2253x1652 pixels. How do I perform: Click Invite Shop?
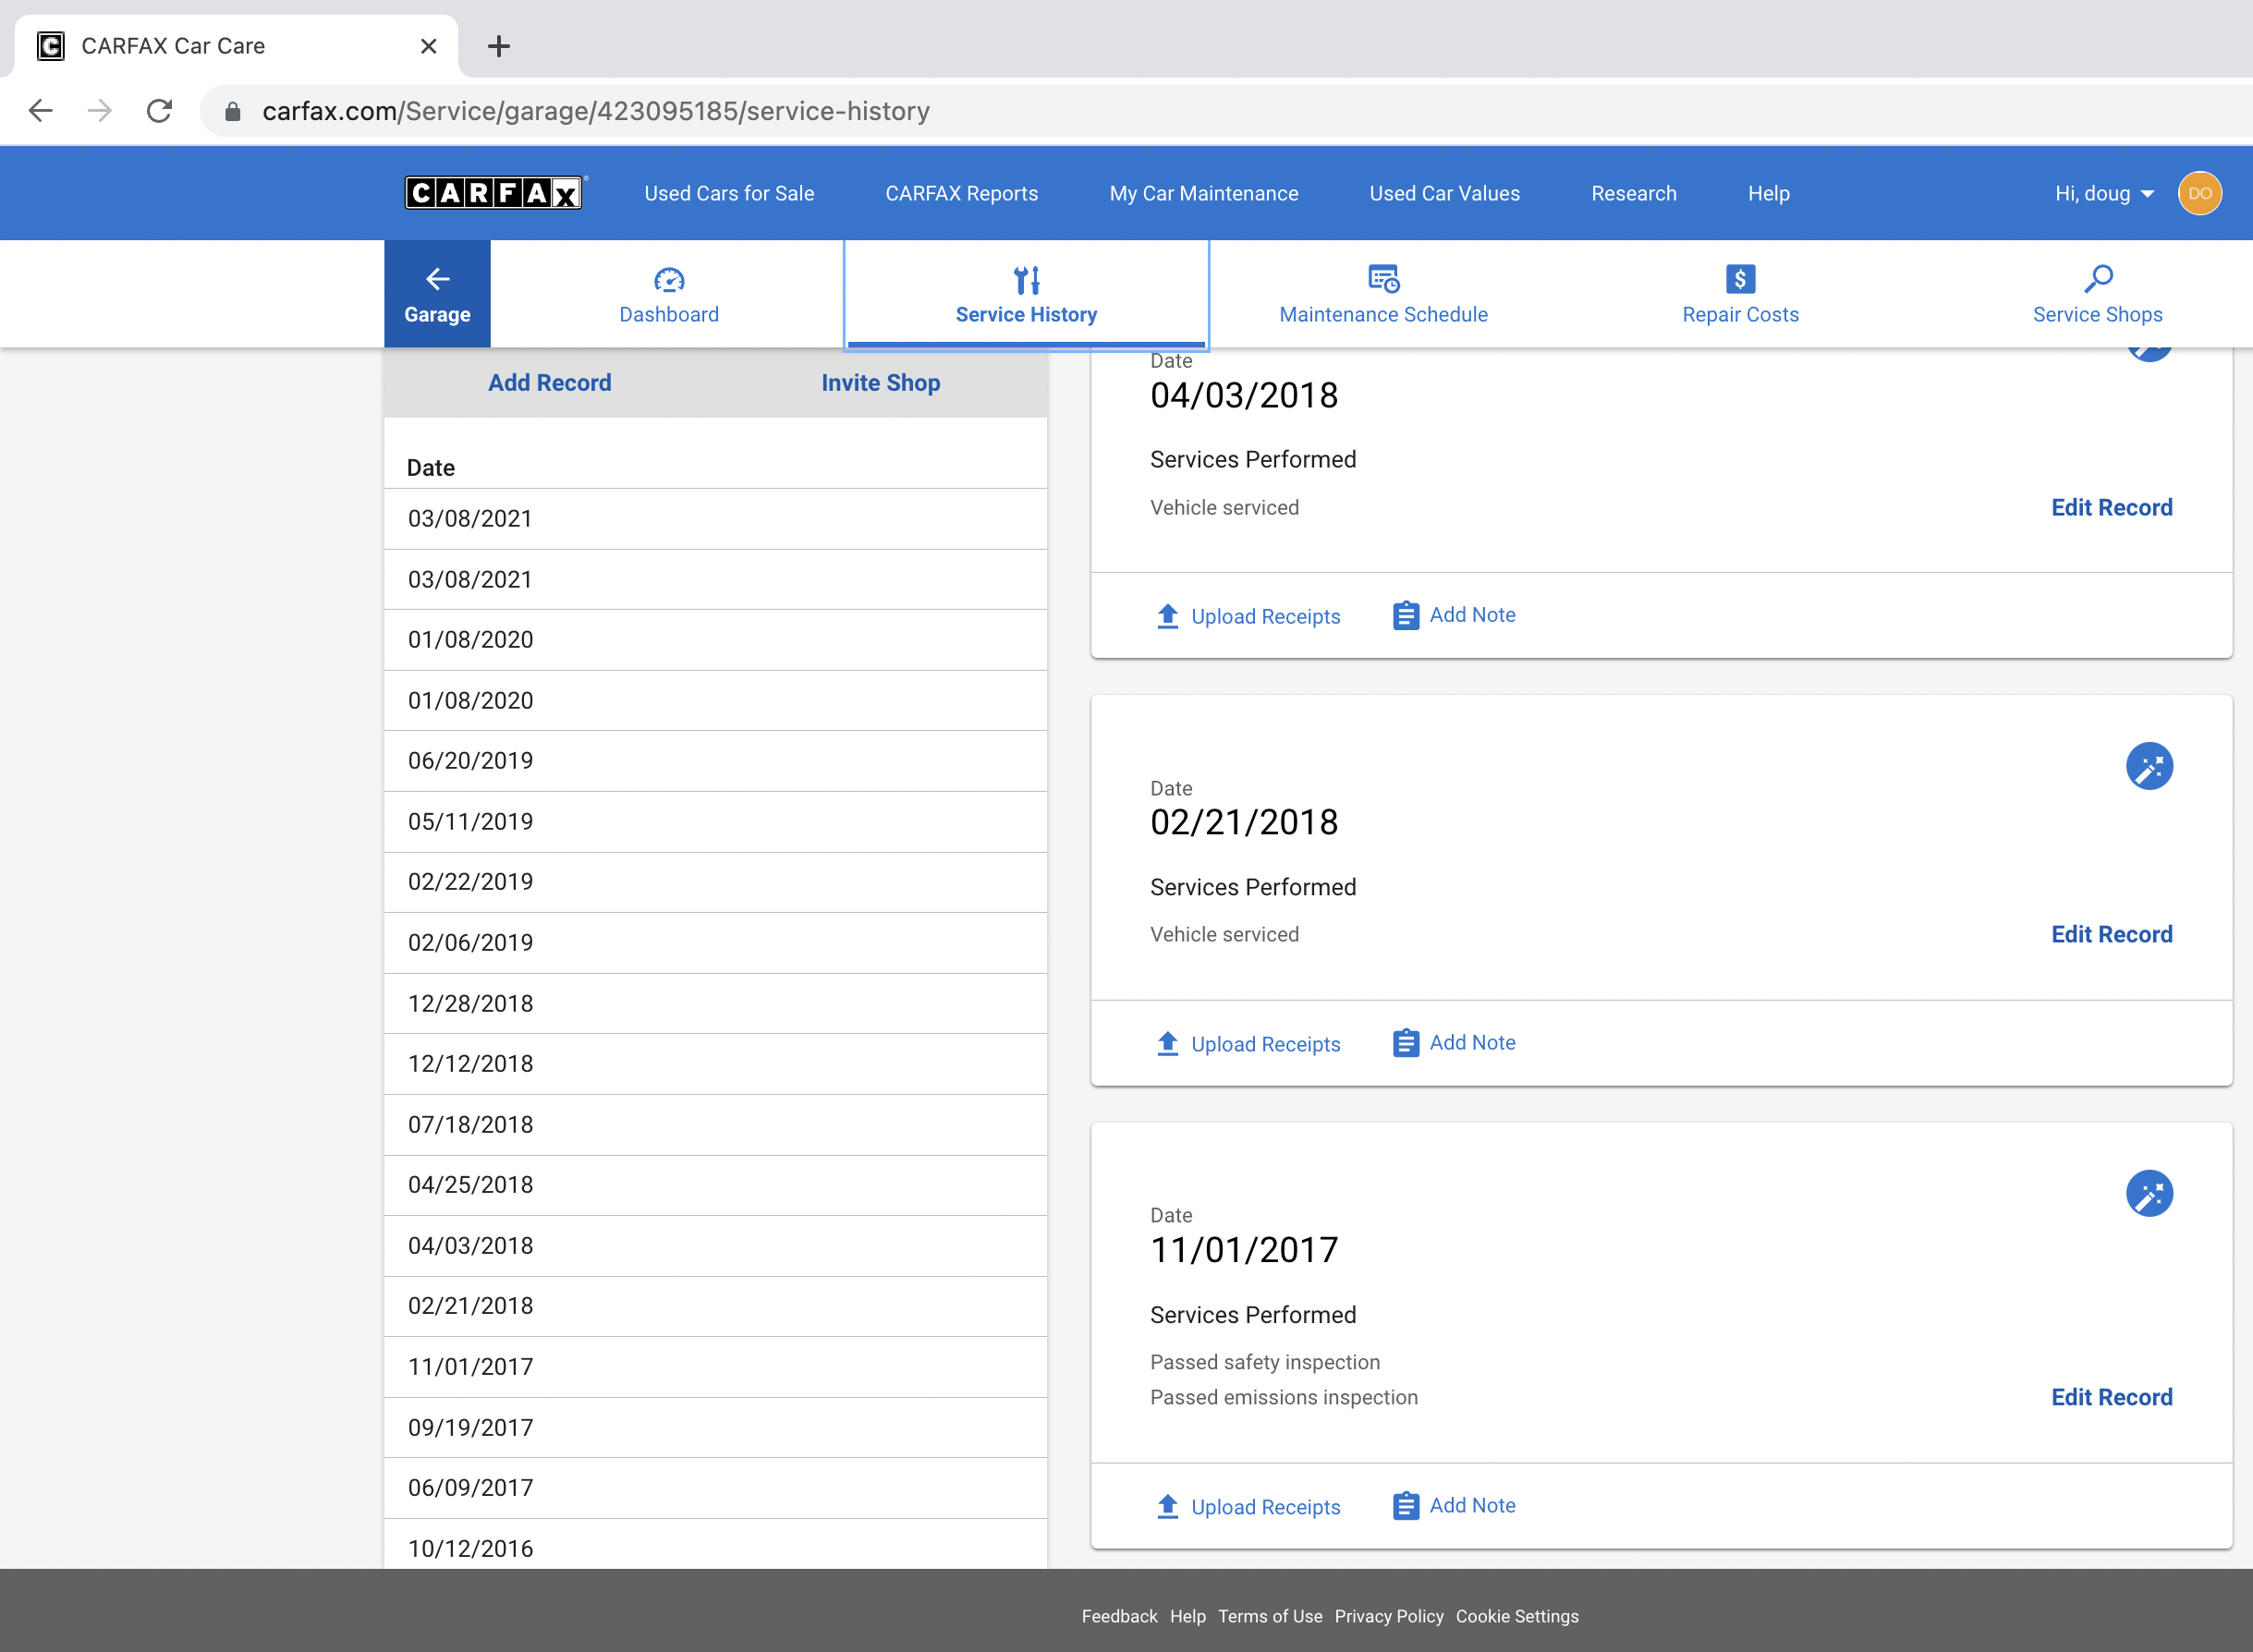point(880,383)
